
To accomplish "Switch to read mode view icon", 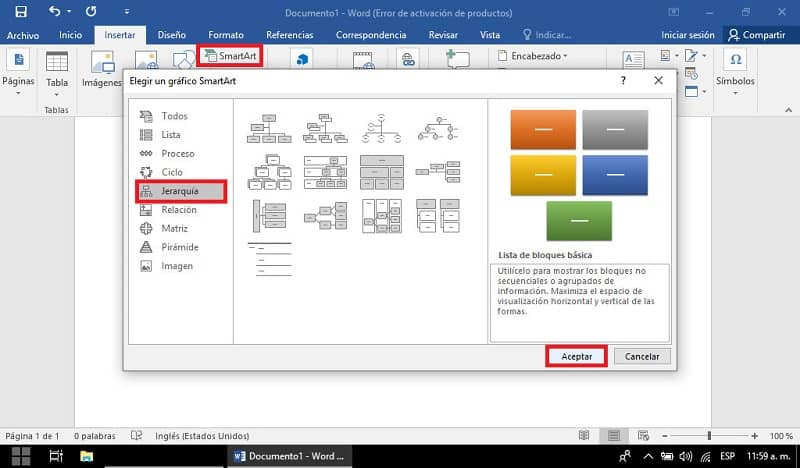I will pos(584,435).
